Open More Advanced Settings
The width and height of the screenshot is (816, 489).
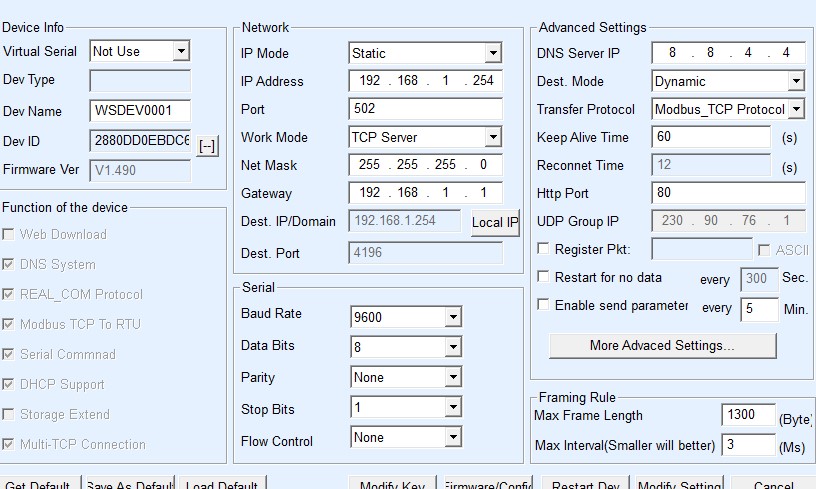[x=662, y=346]
